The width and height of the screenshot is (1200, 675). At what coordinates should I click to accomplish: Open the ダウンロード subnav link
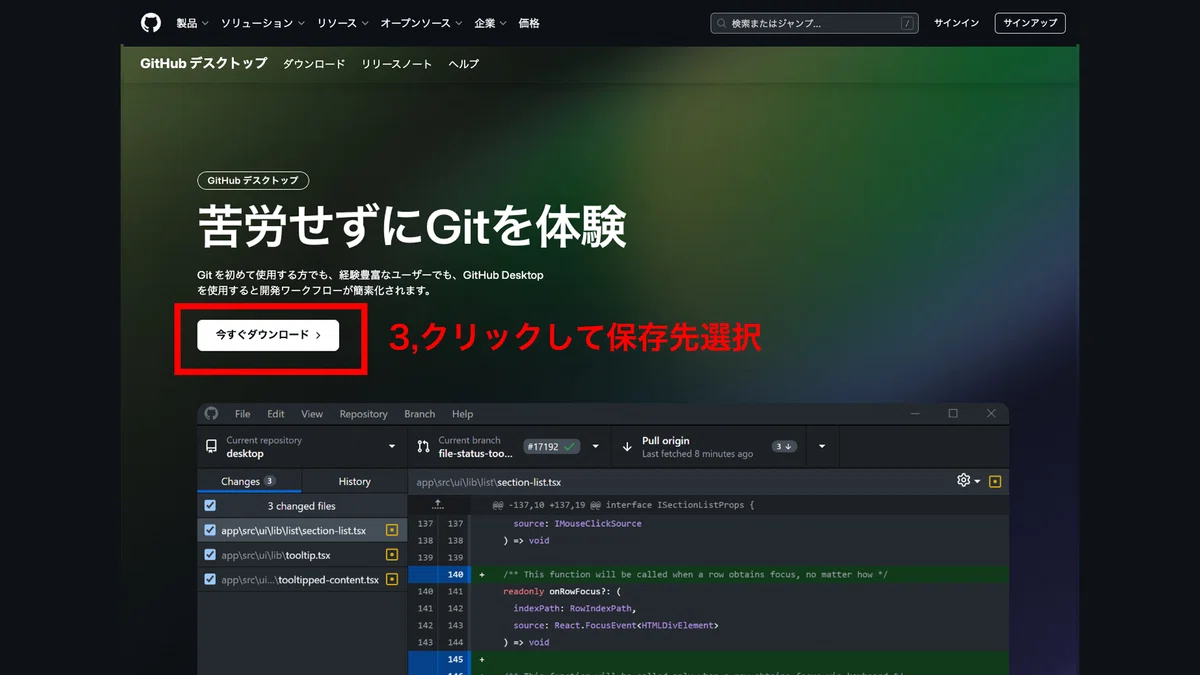[314, 64]
